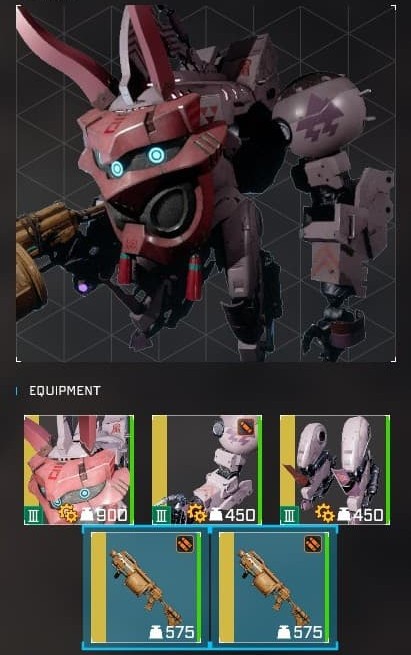Viewport: 411px width, 655px height.
Task: Click the tier III badge on the arm card
Action: pos(162,515)
